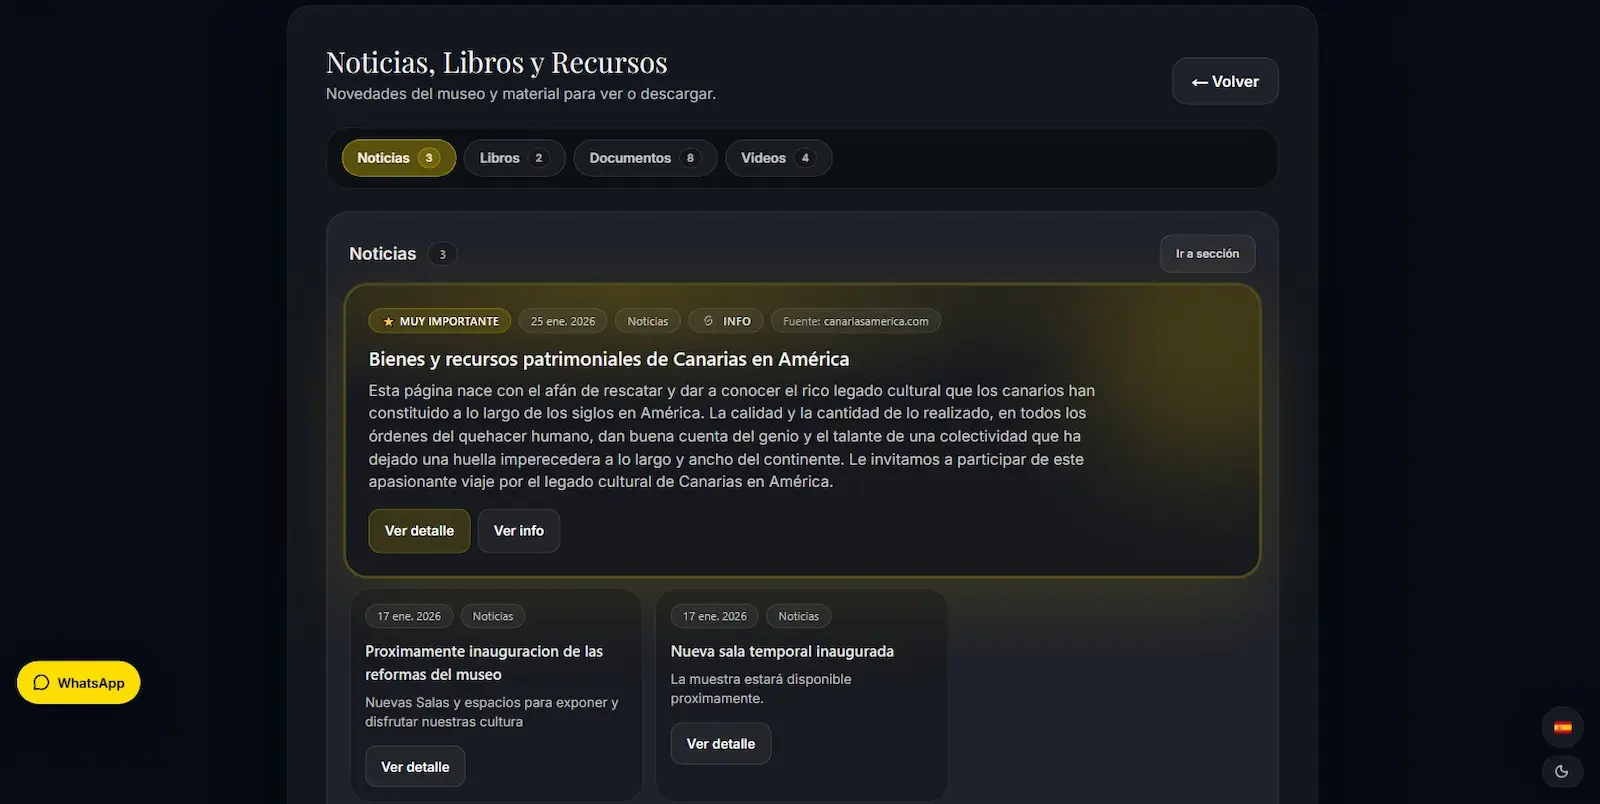Click the Noticias, Libros y Recursos heading
The height and width of the screenshot is (804, 1600).
497,62
